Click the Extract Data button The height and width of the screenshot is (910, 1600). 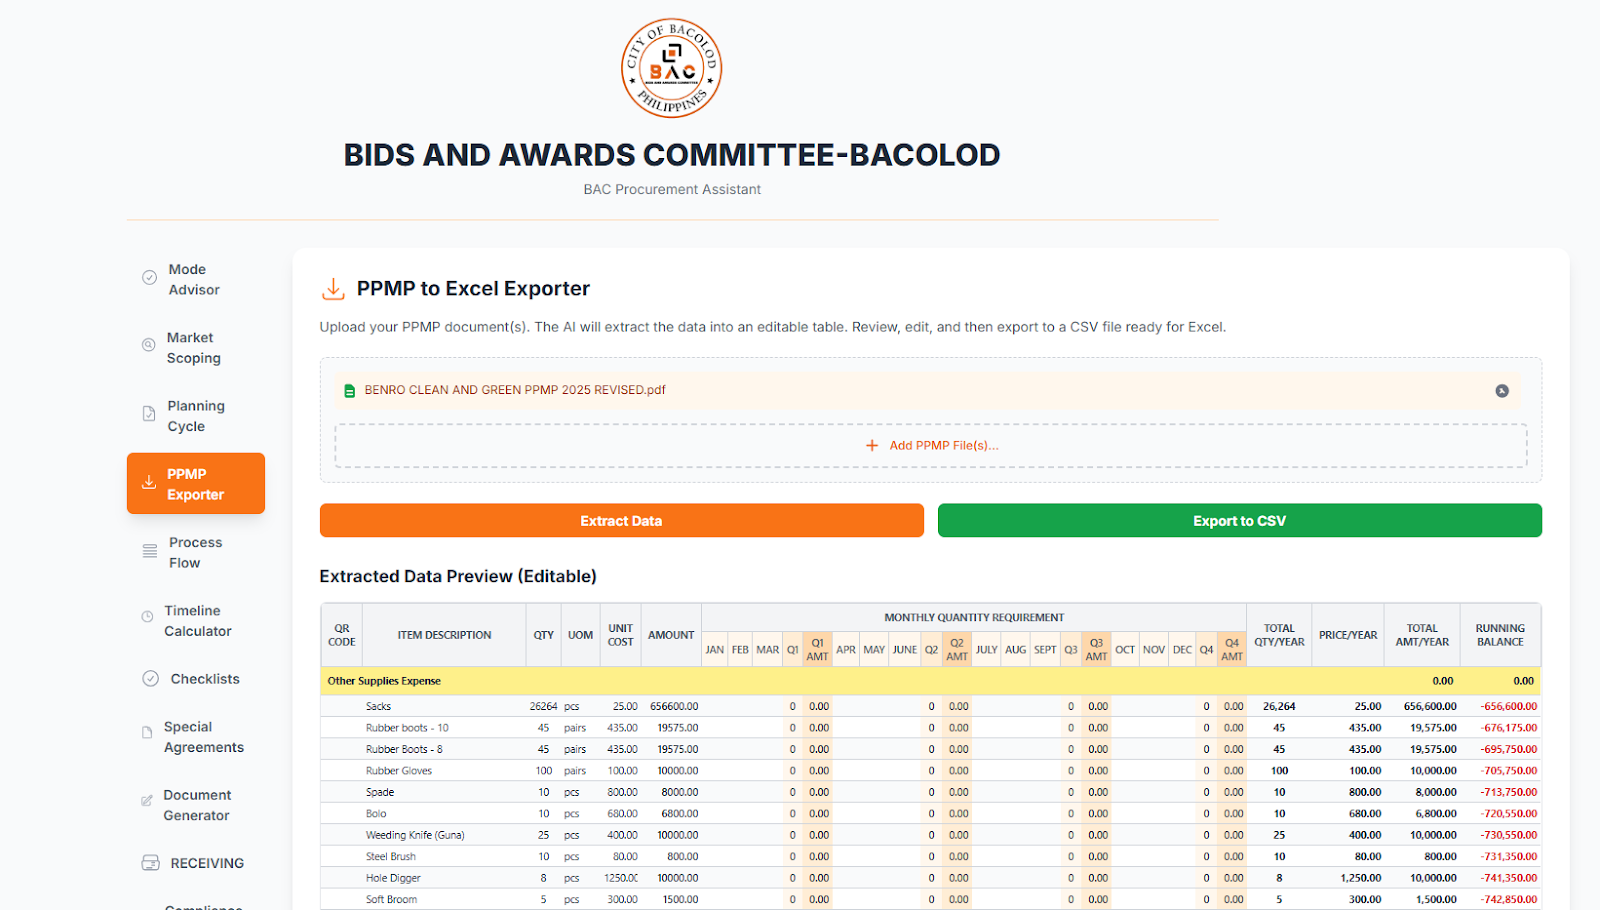tap(621, 521)
